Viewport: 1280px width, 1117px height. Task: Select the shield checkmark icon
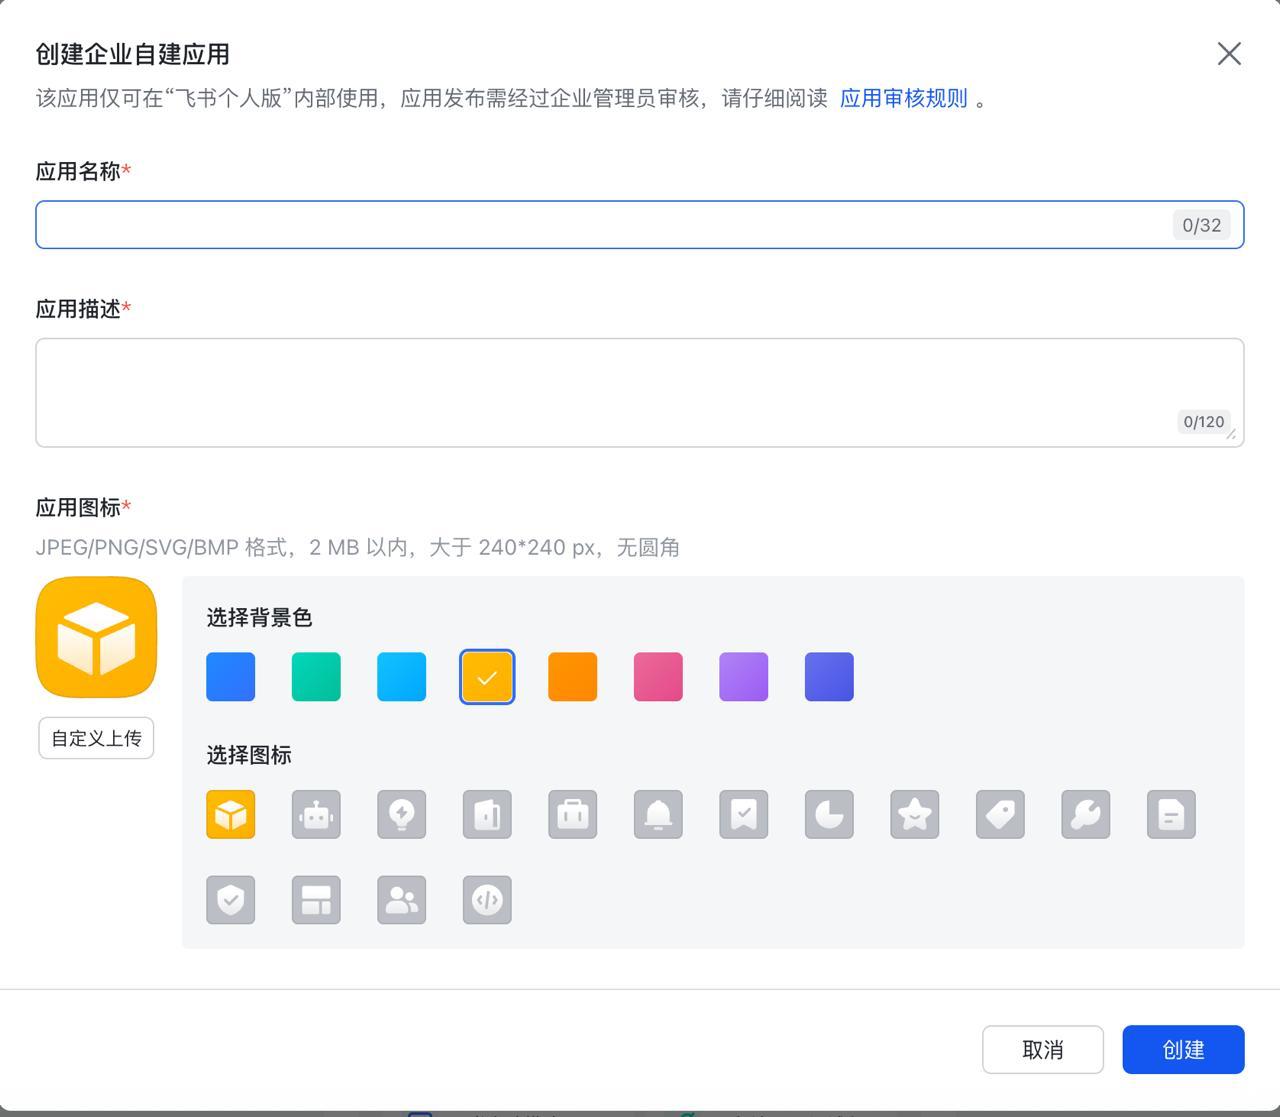coord(231,899)
